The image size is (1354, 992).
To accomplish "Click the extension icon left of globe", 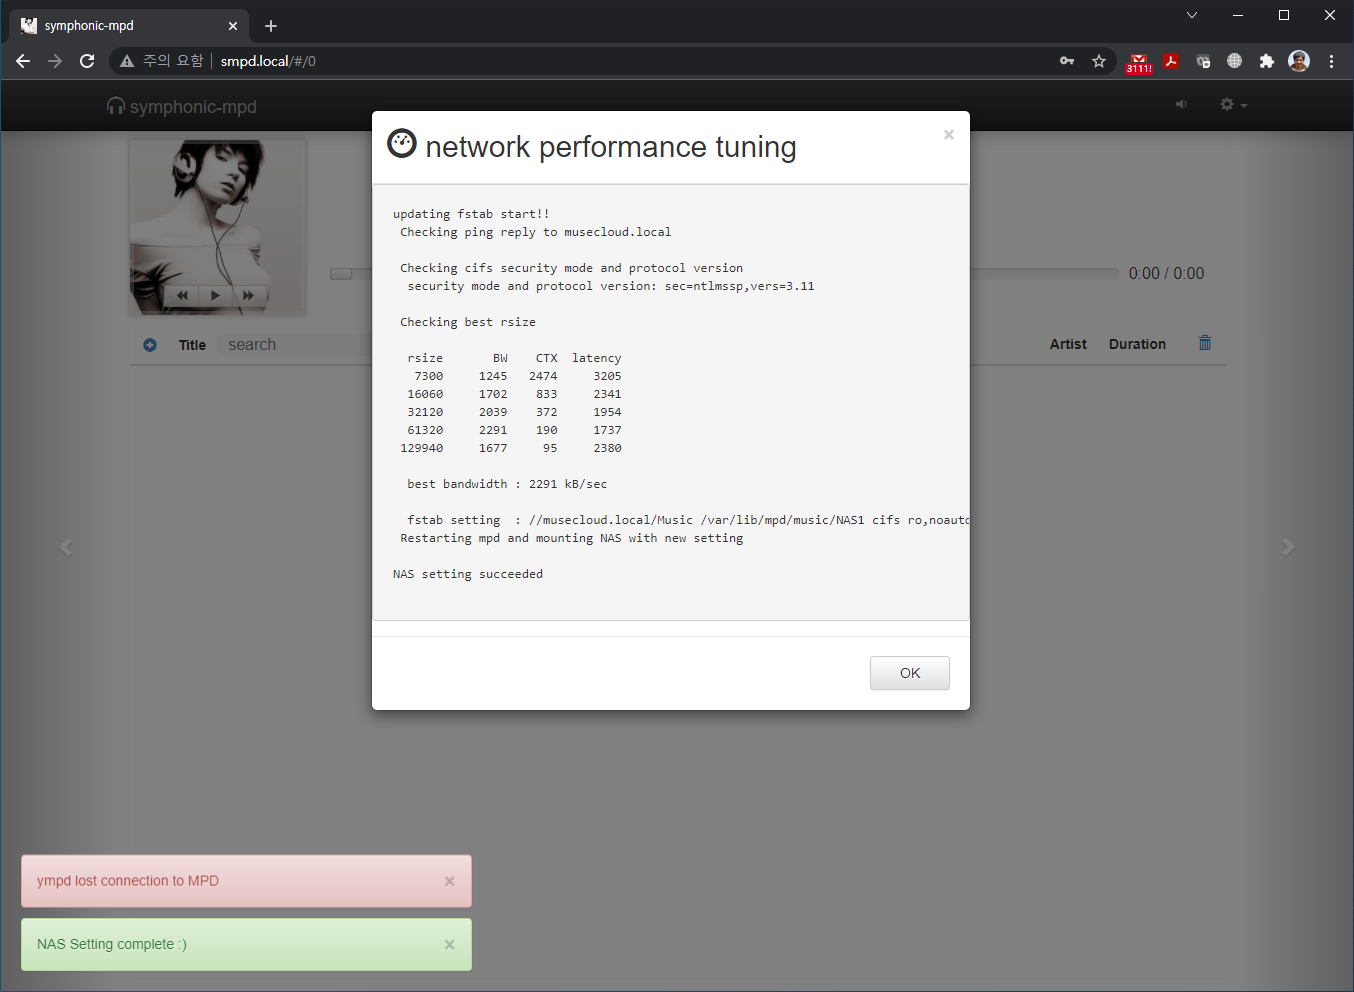I will 1203,61.
